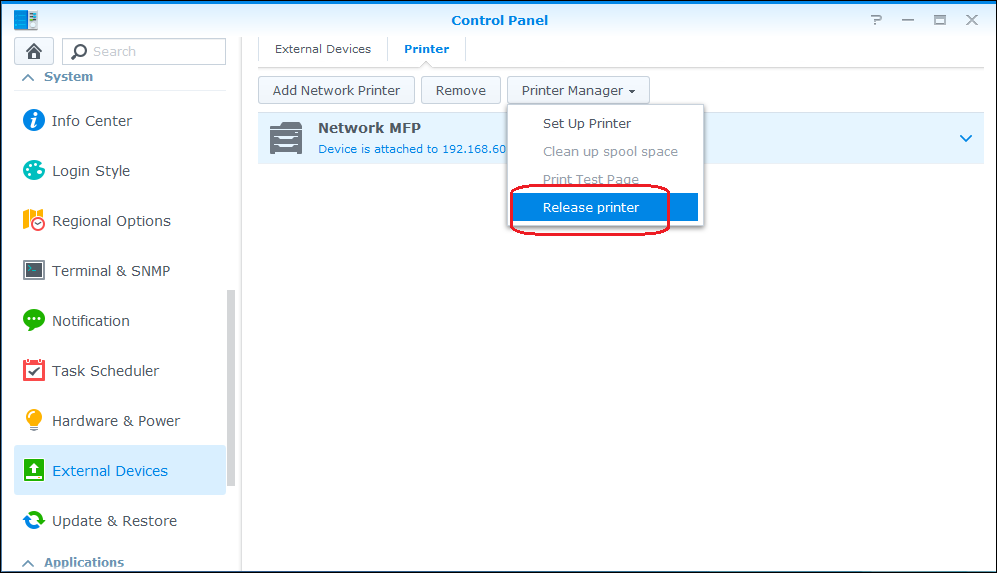Screen dimensions: 997x573
Task: Open the Control Panel home icon
Action: (34, 51)
